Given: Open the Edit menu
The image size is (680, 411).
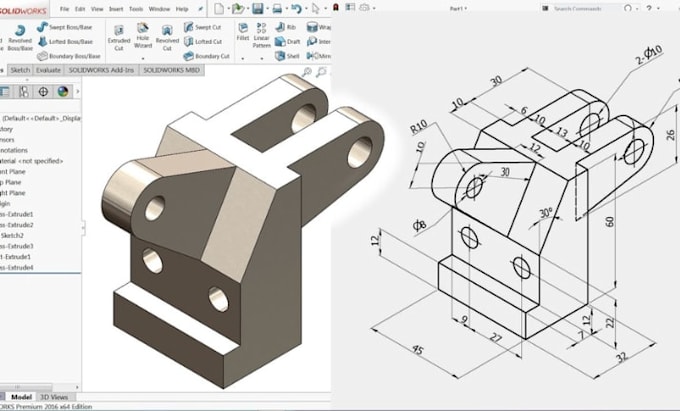Looking at the screenshot, I should (x=80, y=9).
